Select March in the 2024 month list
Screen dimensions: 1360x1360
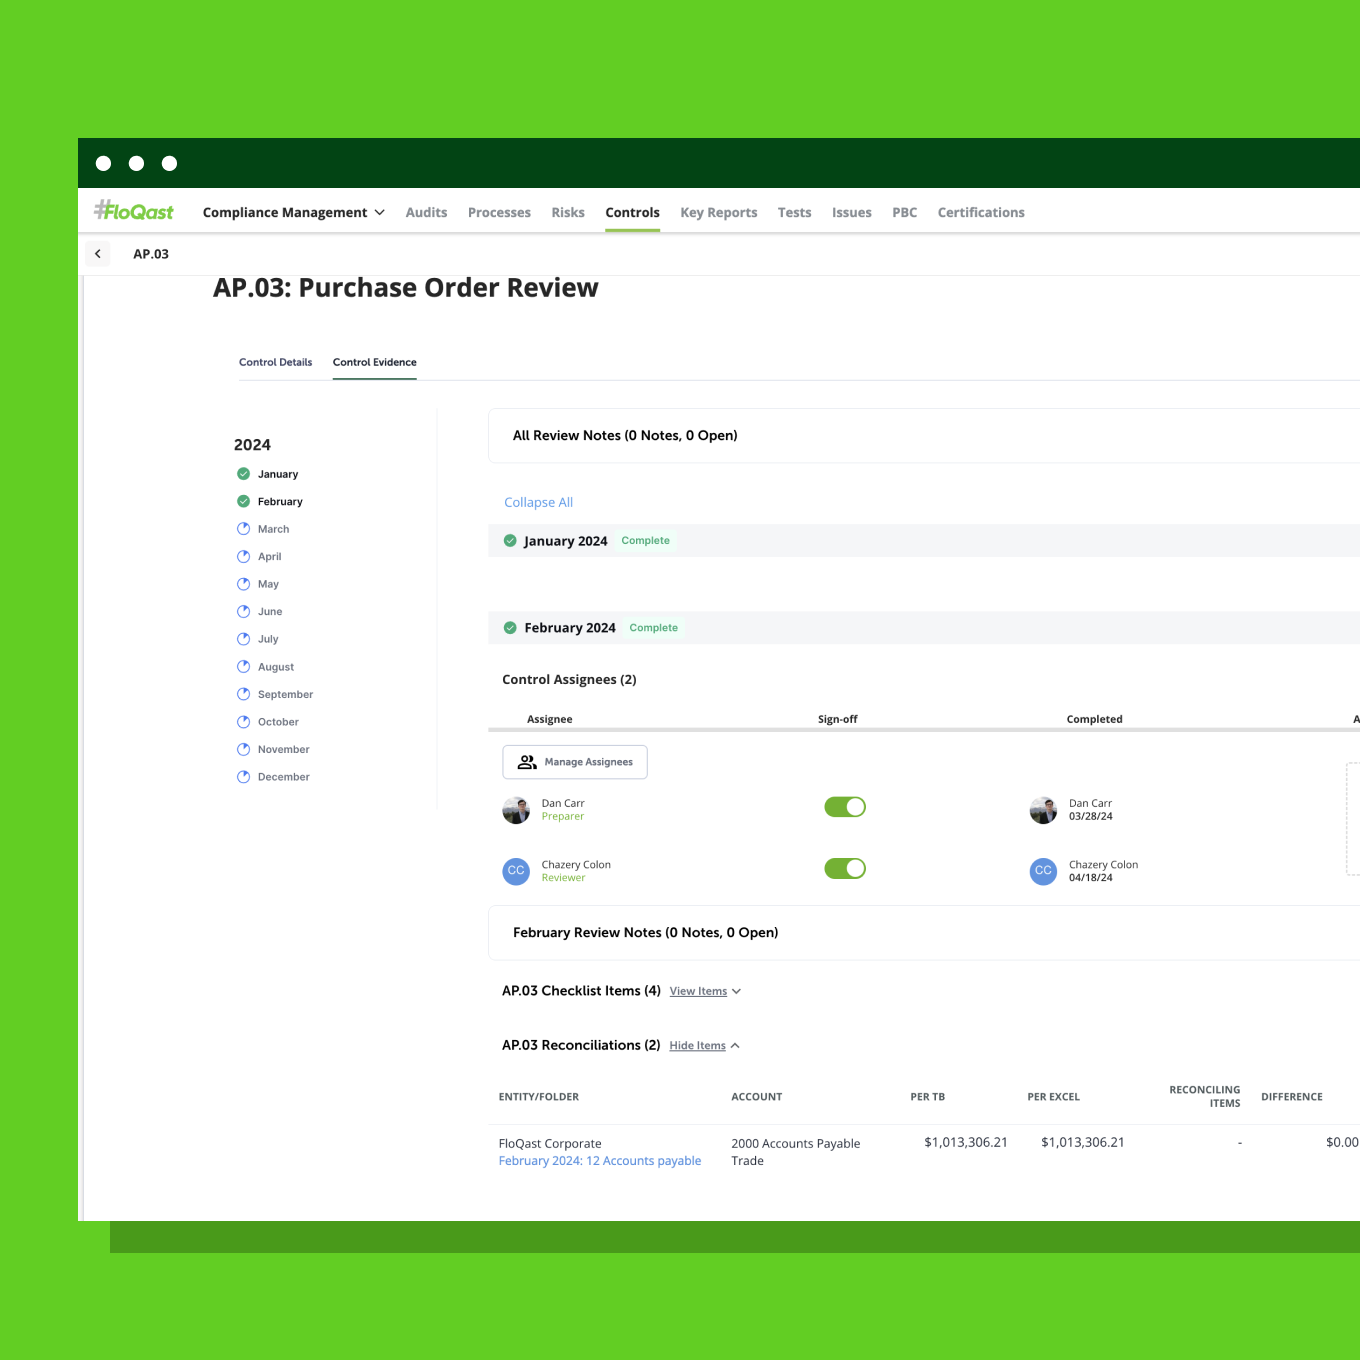click(273, 529)
